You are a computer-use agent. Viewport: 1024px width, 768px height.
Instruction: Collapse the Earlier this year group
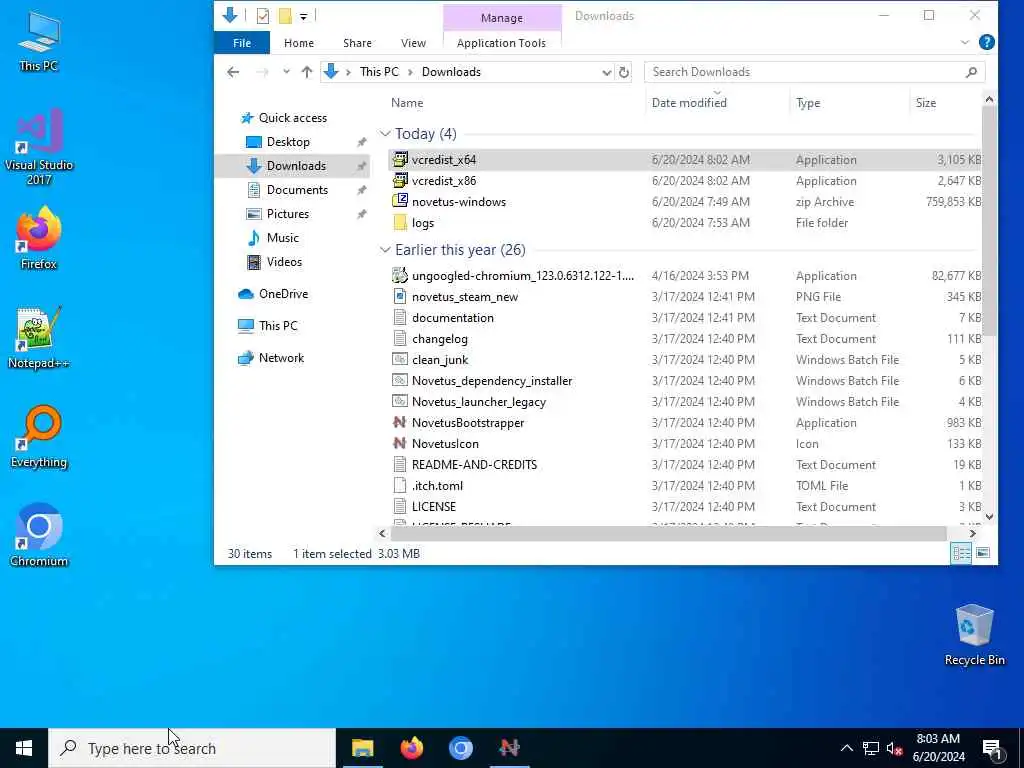(x=385, y=250)
